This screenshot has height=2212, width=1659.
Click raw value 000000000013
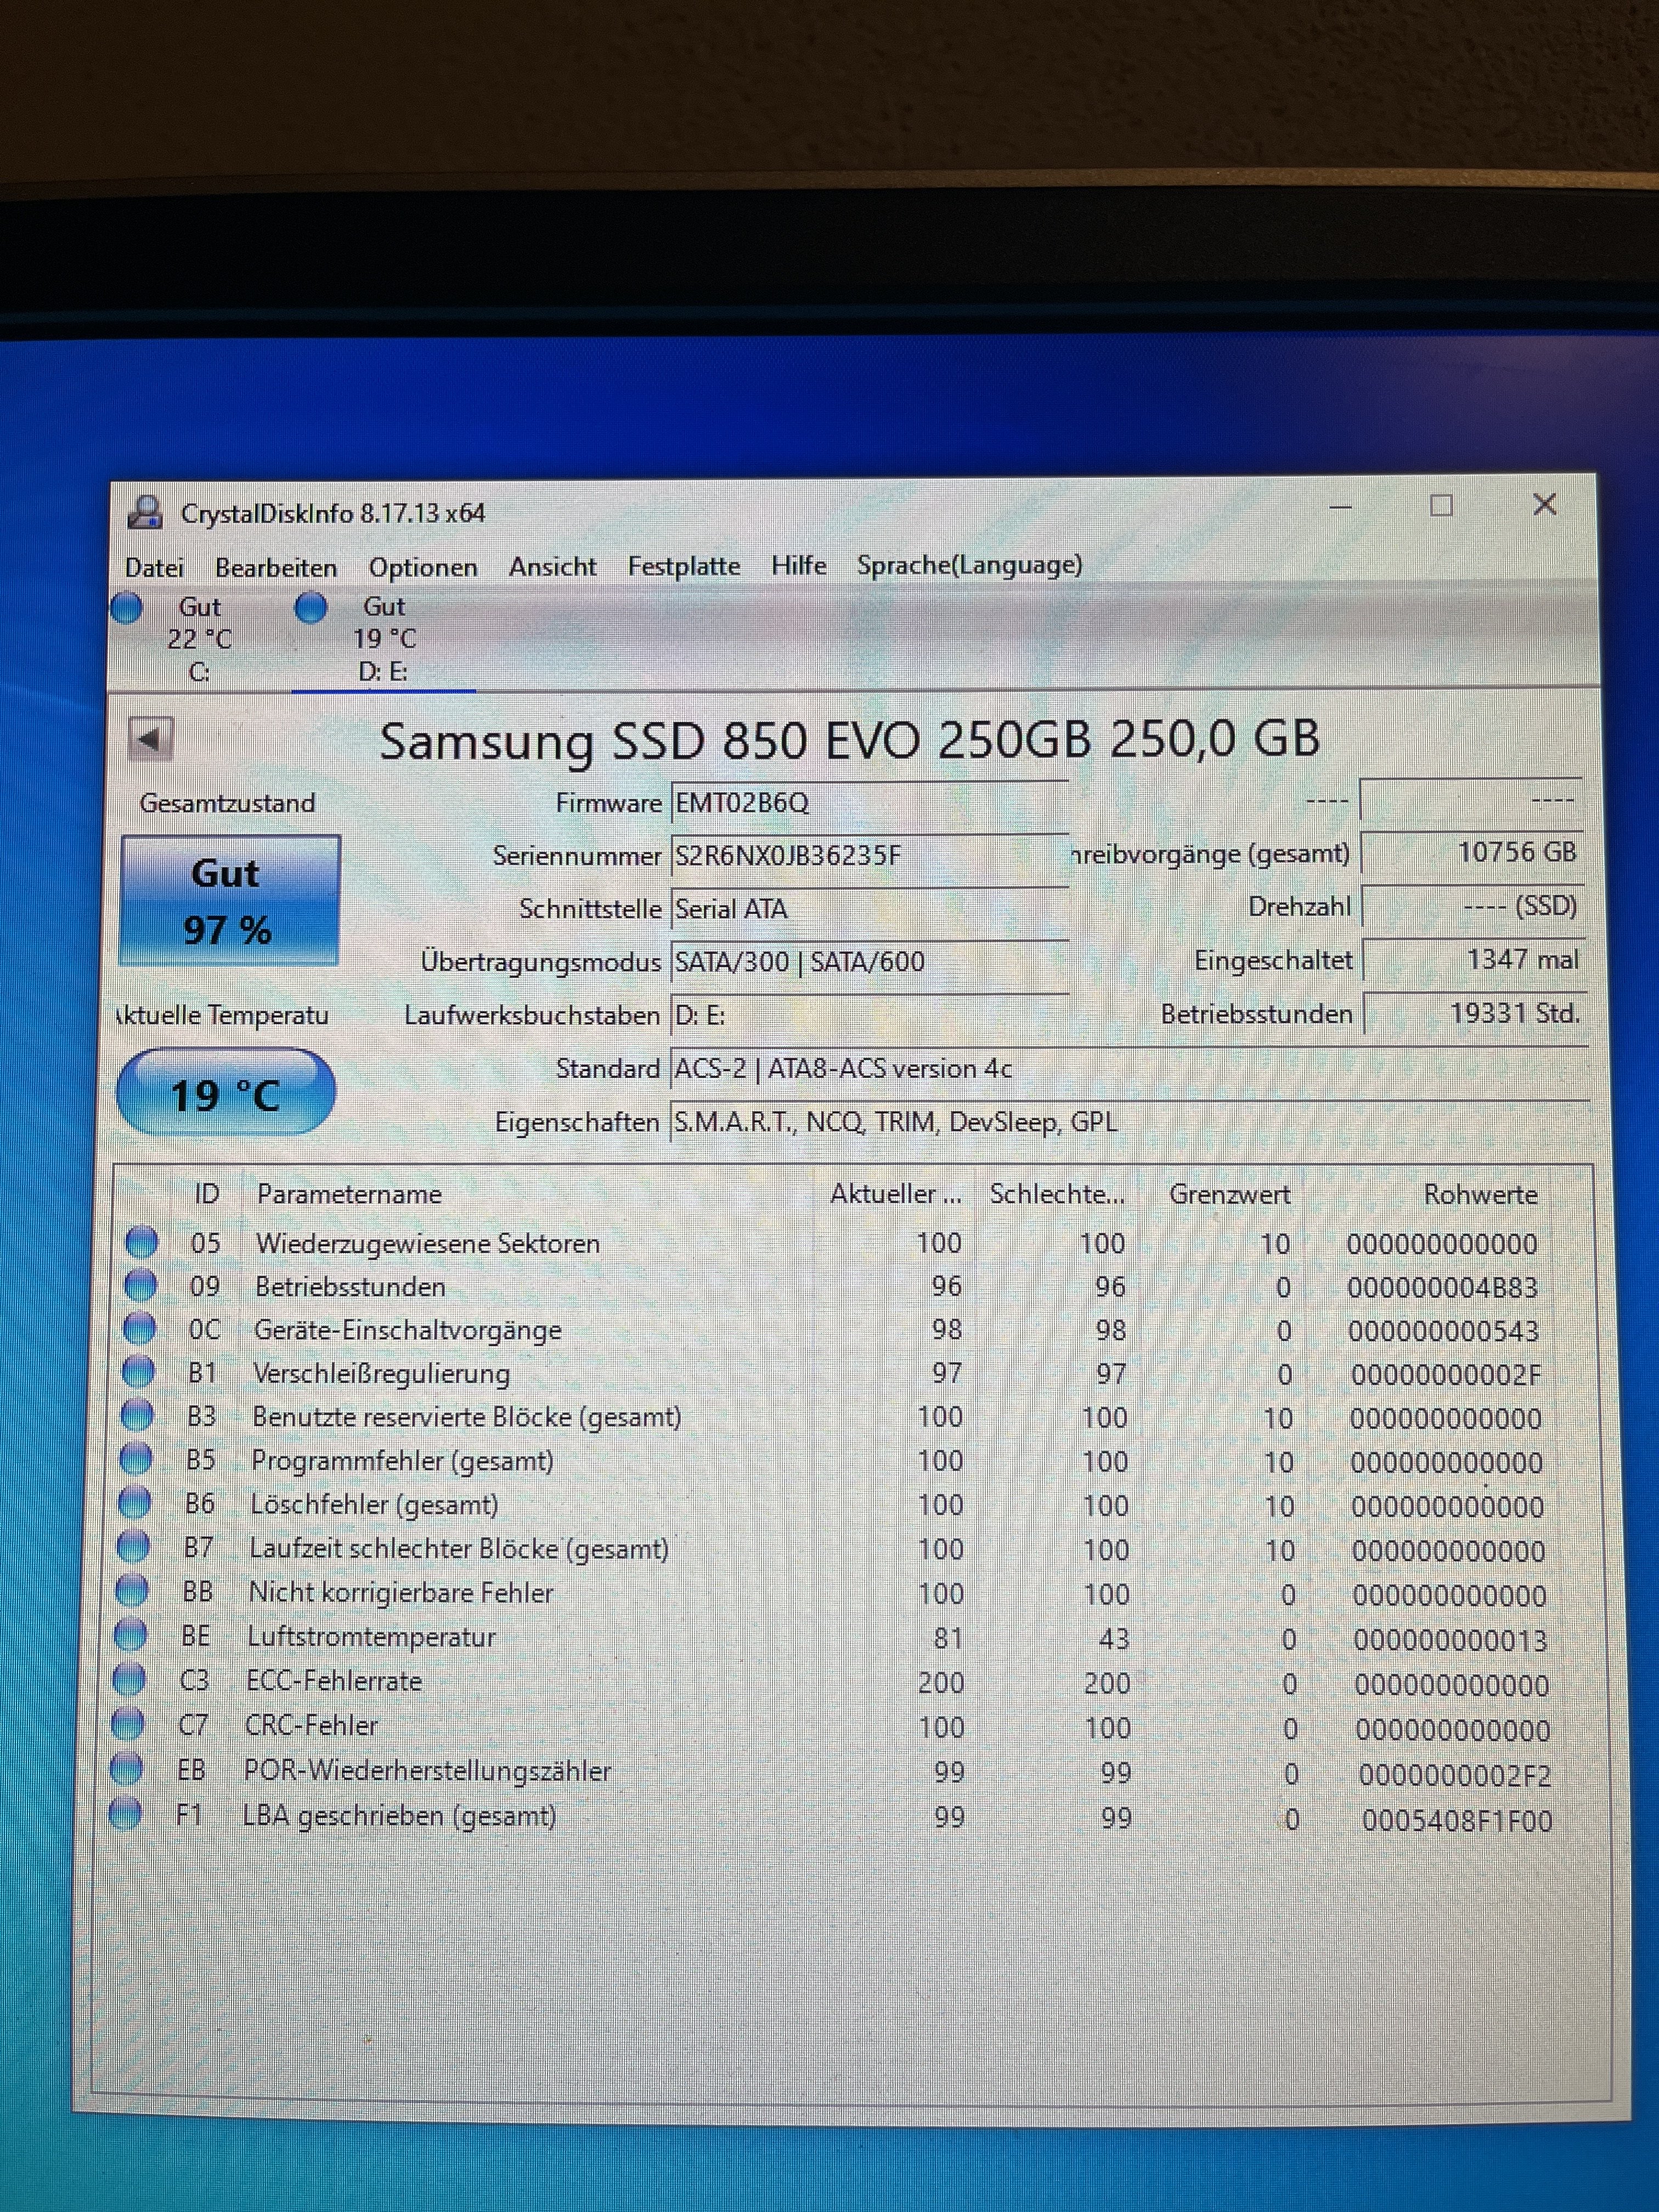[1450, 1640]
